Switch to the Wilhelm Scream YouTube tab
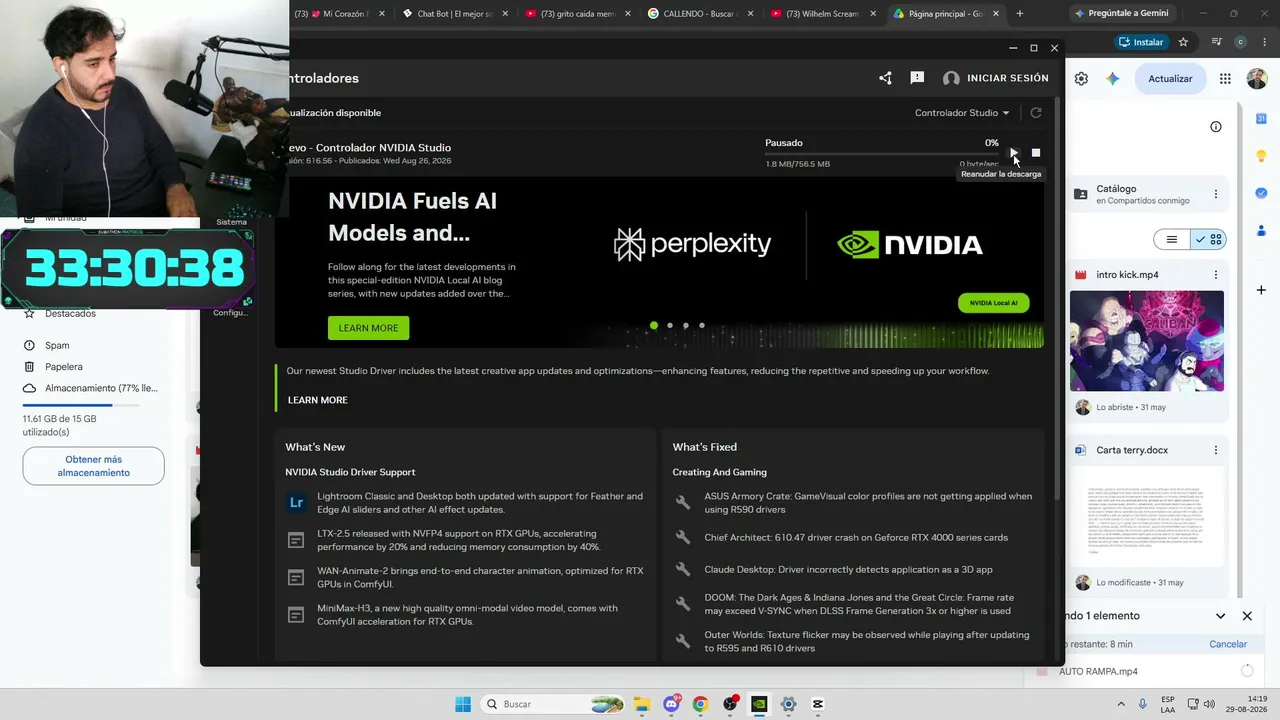This screenshot has width=1280, height=720. pos(823,14)
